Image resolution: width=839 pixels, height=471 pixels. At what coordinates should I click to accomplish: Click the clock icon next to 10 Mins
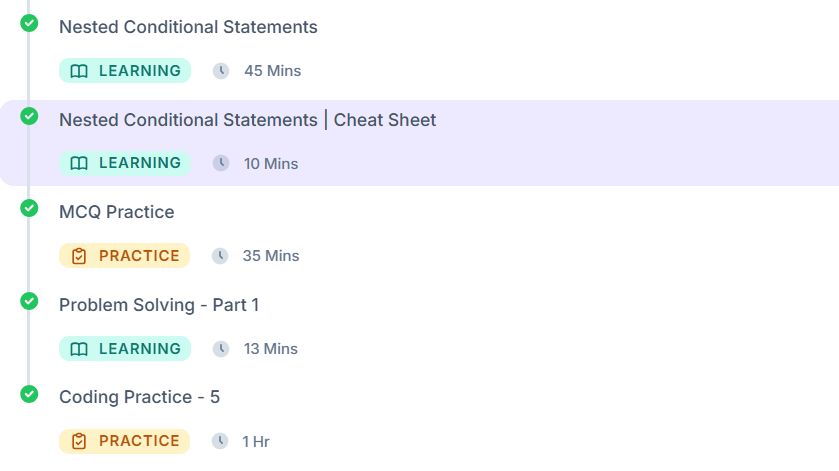(220, 163)
